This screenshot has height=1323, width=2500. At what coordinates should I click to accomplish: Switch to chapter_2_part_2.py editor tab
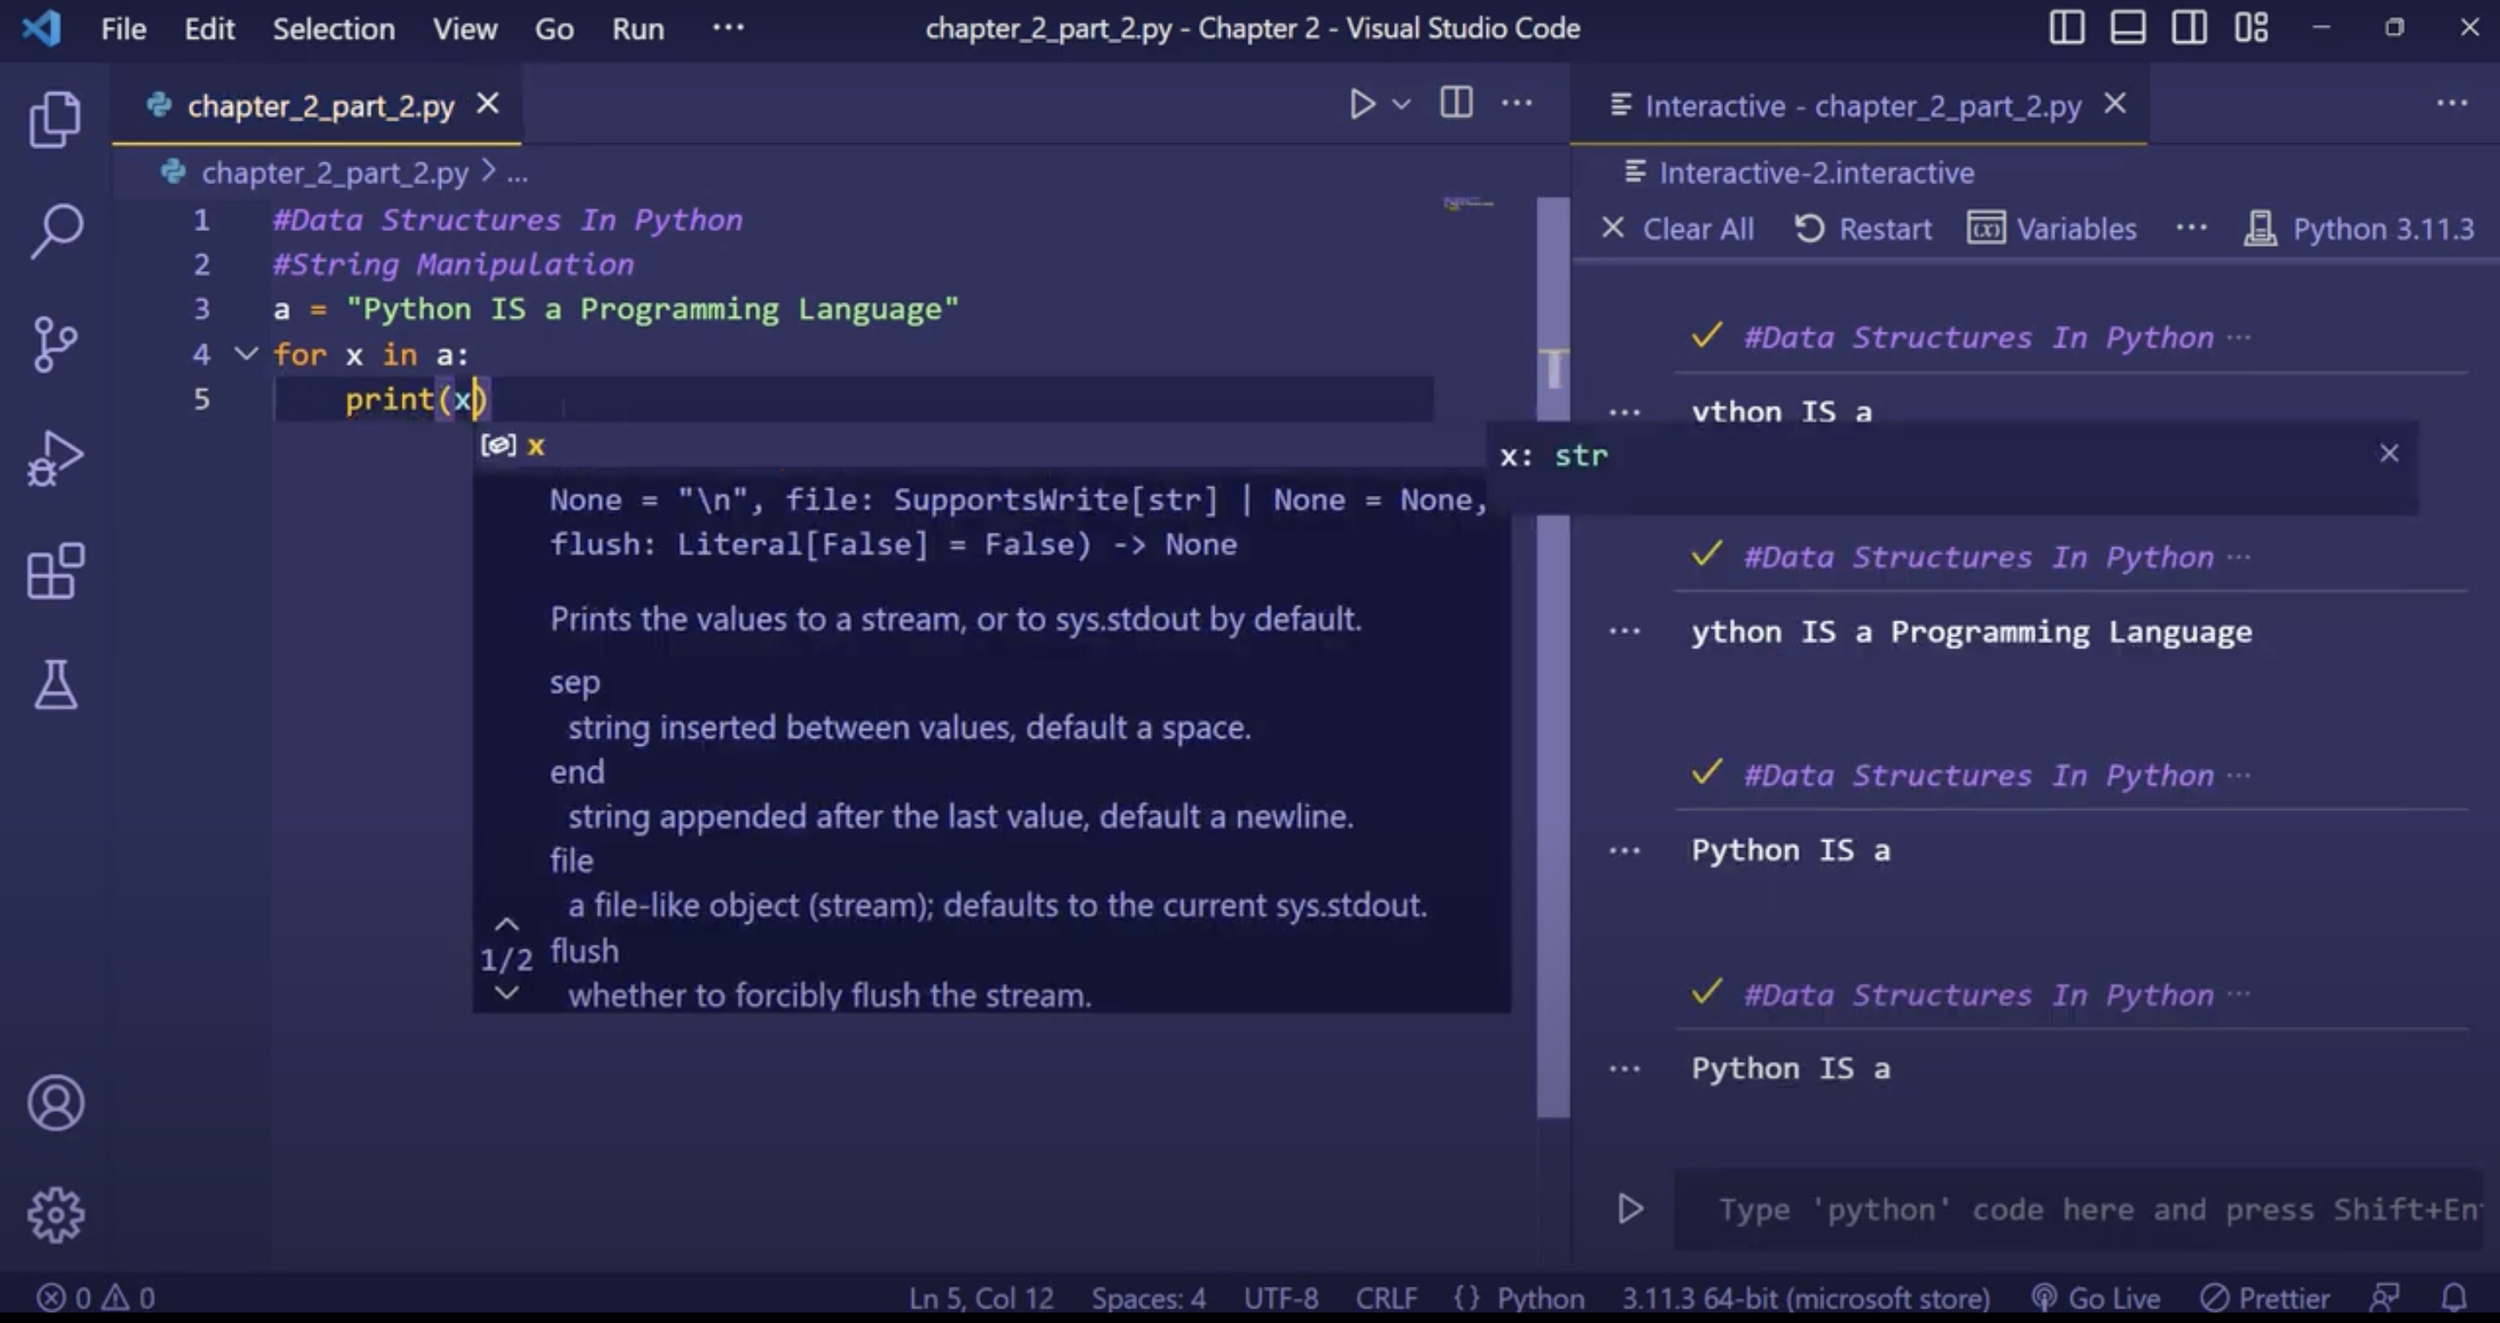[319, 106]
